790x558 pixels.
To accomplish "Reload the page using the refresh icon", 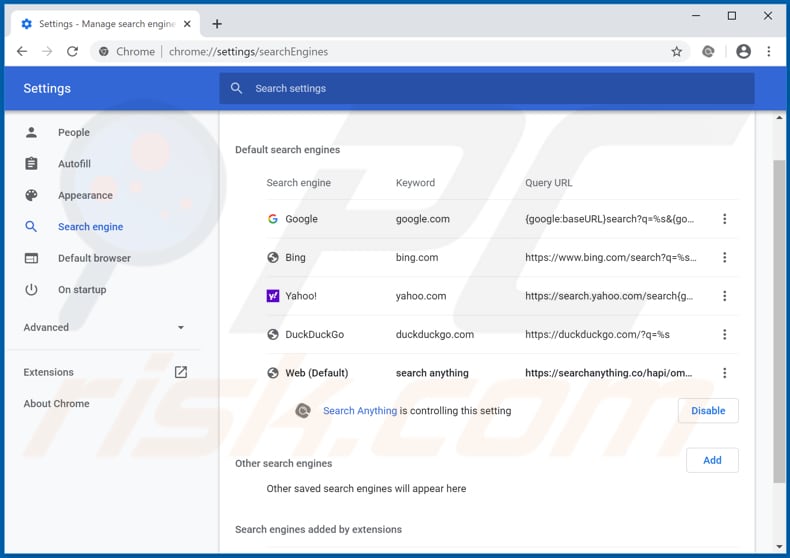I will 75,51.
